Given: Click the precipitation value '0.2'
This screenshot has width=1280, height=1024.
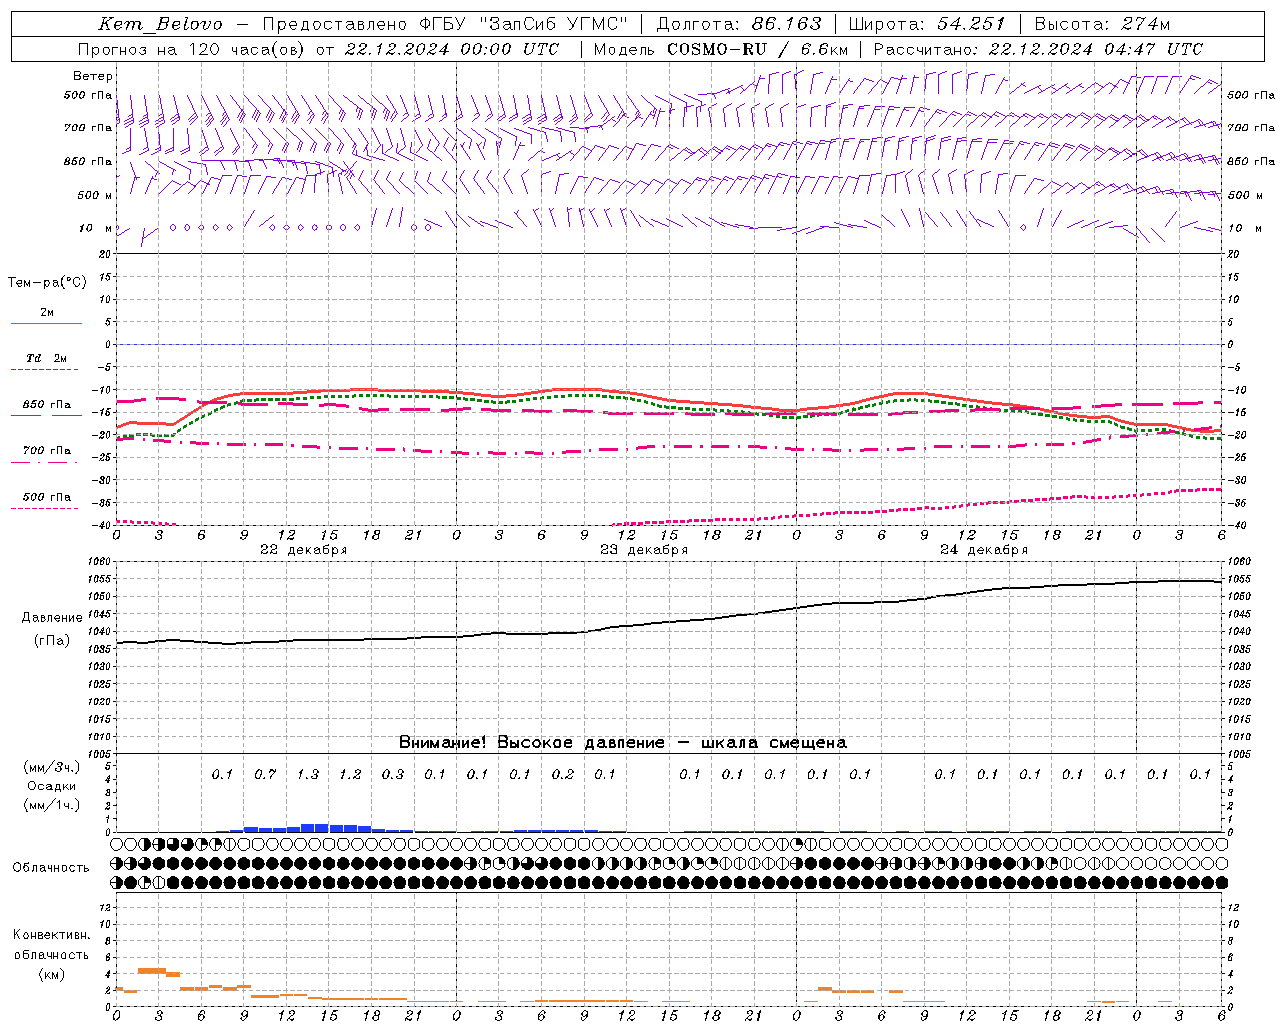Looking at the screenshot, I should click(x=563, y=774).
